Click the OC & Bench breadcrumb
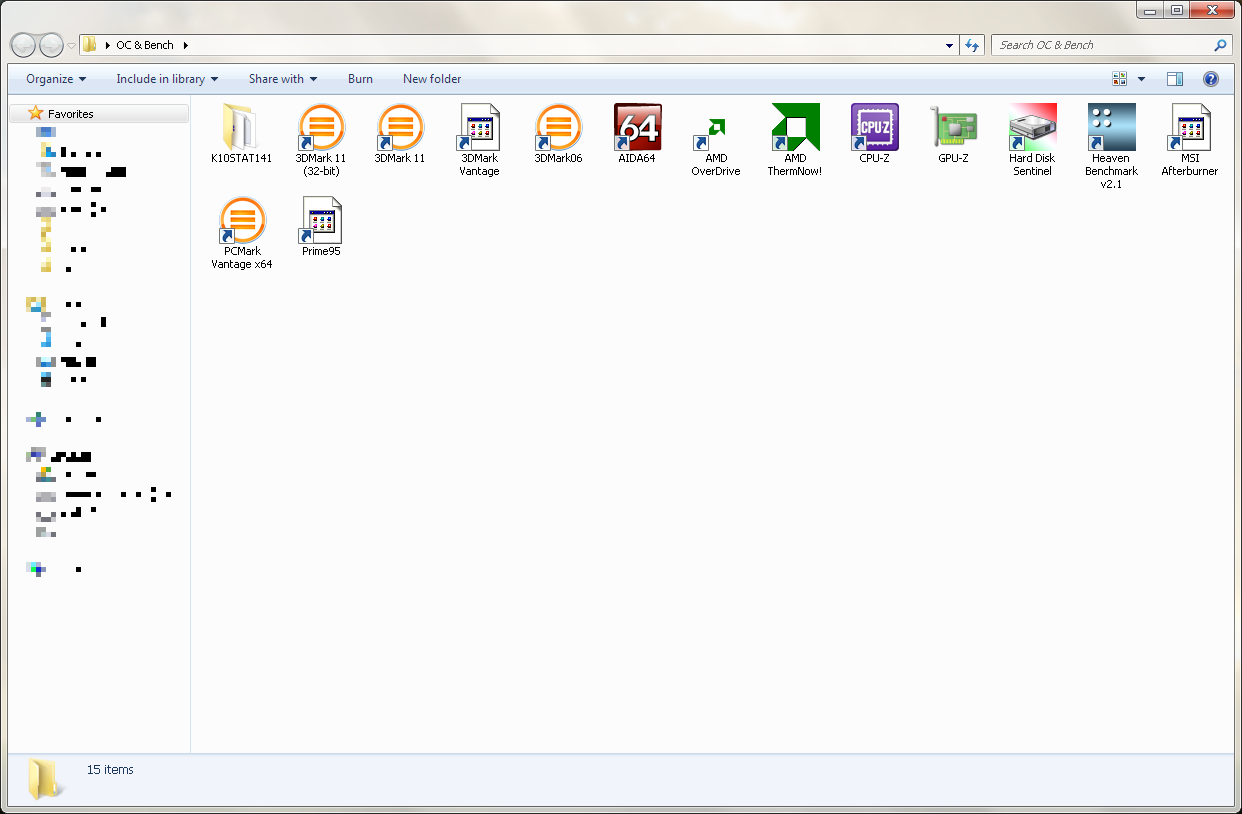 click(145, 45)
